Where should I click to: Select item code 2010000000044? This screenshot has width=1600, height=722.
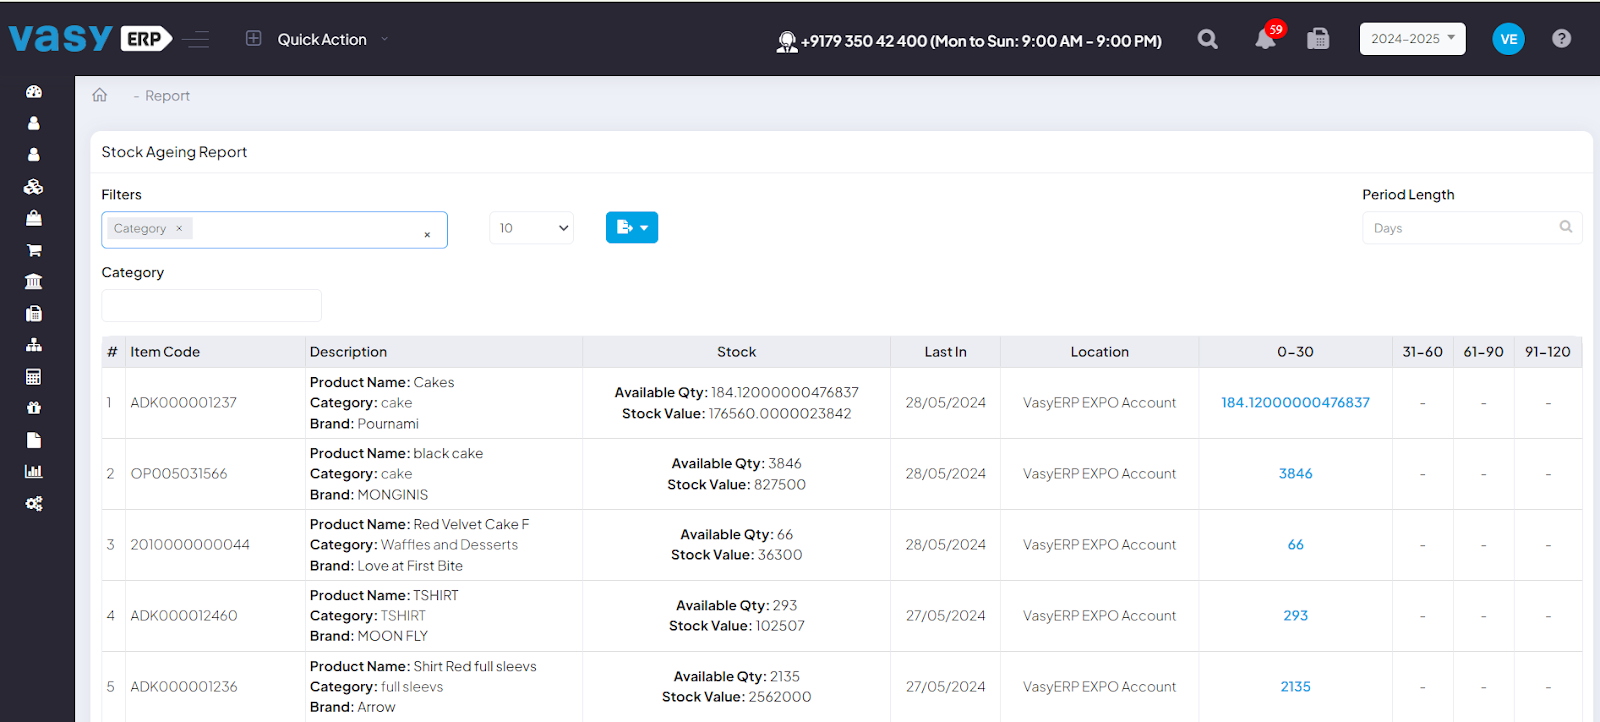[190, 544]
